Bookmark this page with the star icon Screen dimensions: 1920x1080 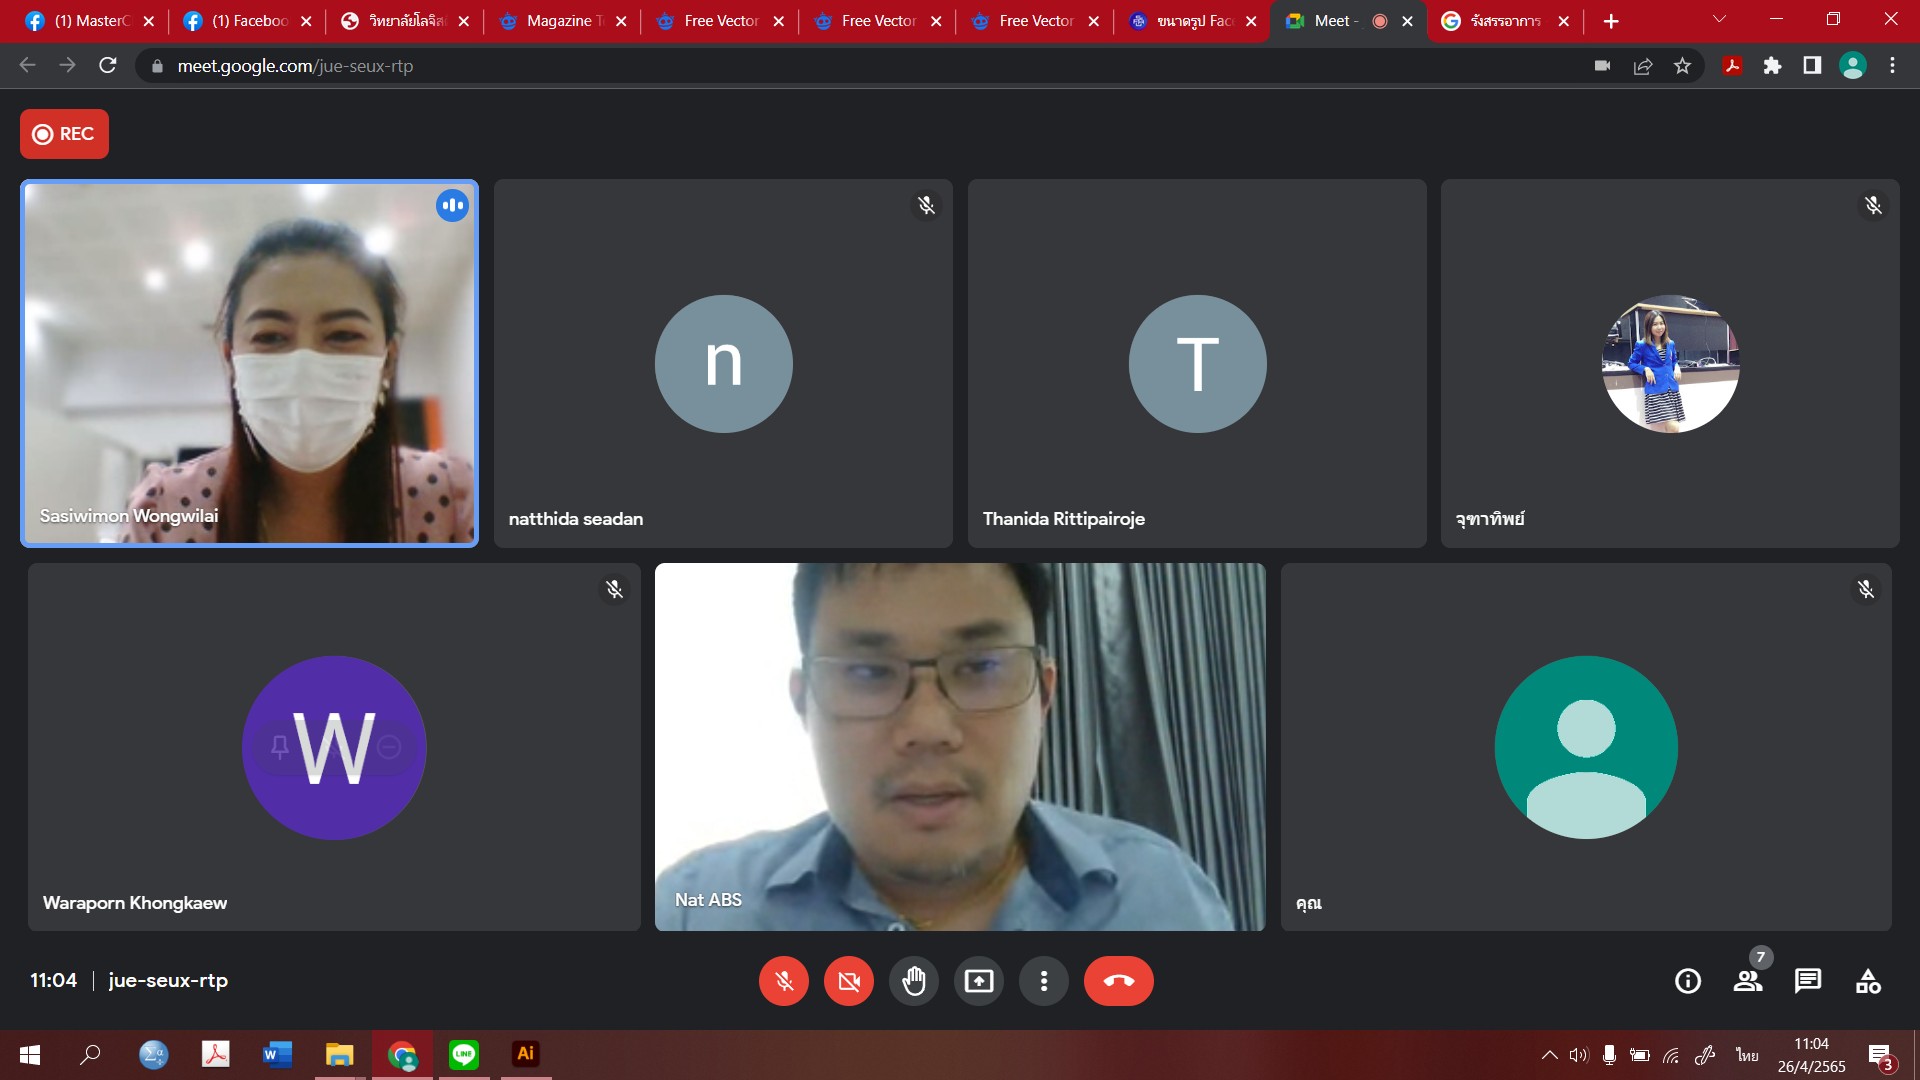point(1682,66)
